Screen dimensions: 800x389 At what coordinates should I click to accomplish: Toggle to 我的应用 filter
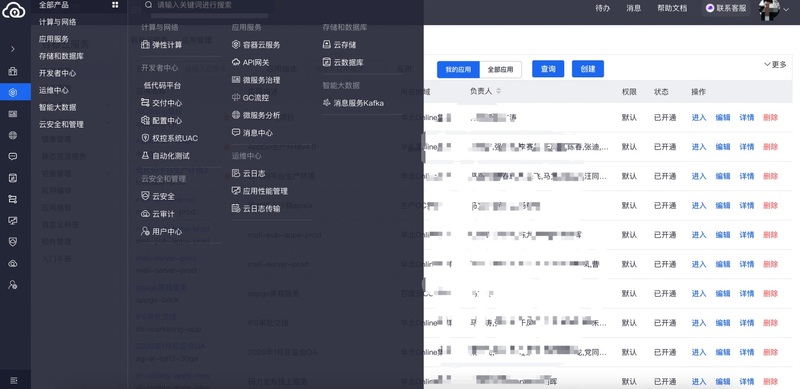coord(458,69)
